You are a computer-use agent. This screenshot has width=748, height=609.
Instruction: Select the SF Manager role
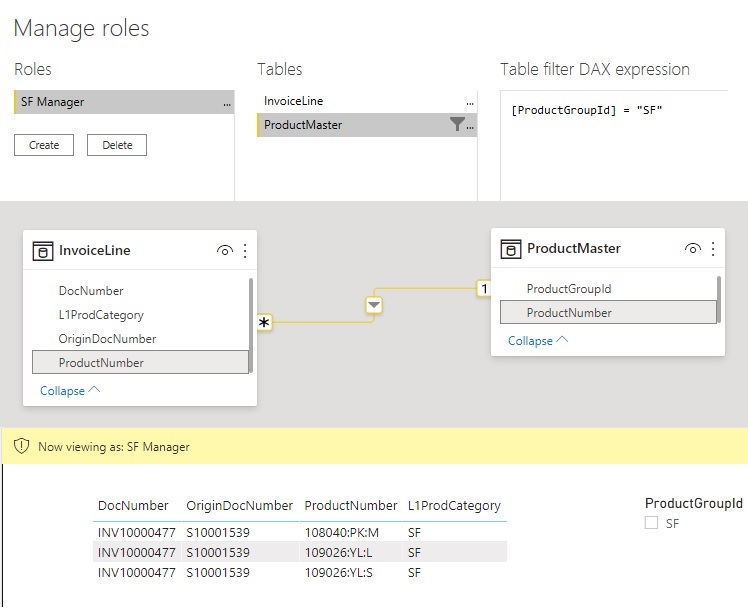tap(124, 102)
